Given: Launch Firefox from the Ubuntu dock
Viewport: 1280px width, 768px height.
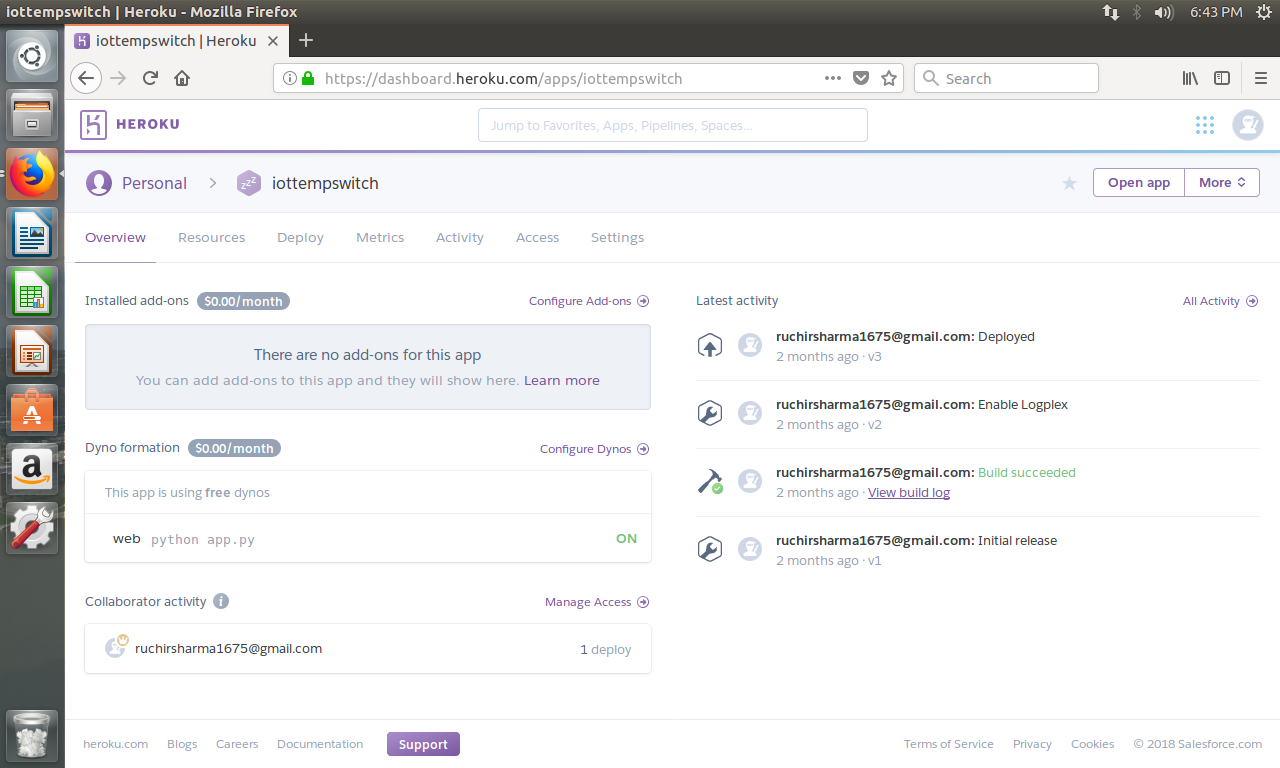Looking at the screenshot, I should pos(33,173).
